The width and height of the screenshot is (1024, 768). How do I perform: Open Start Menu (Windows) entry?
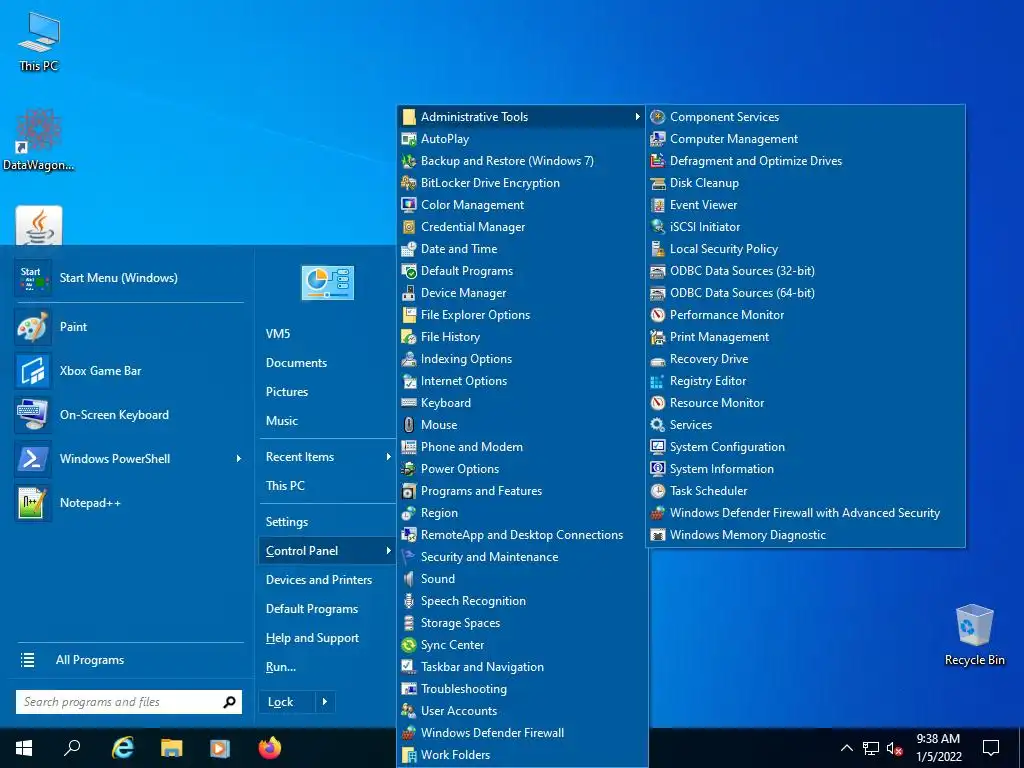(129, 278)
